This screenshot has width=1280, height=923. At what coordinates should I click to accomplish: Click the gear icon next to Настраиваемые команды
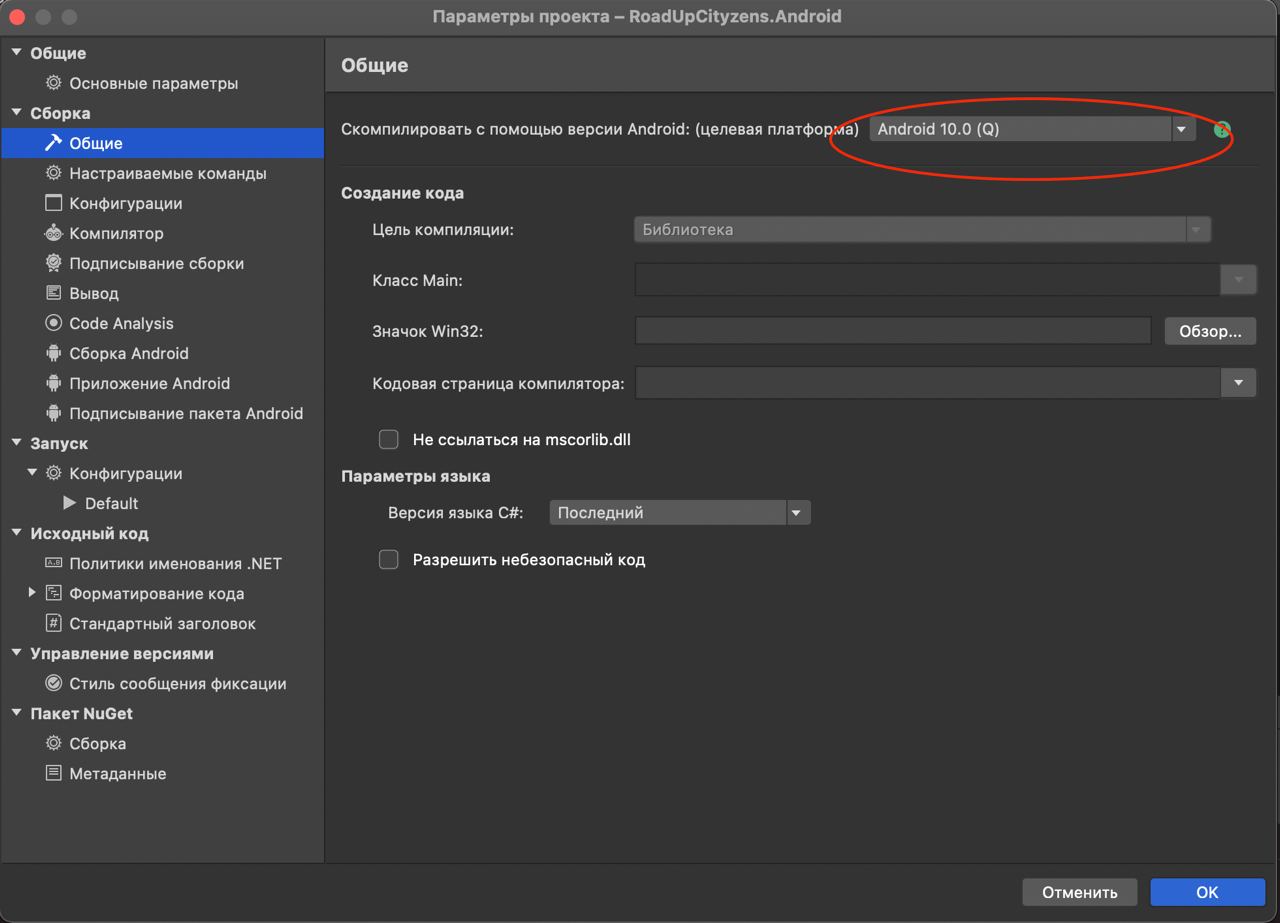pos(54,173)
